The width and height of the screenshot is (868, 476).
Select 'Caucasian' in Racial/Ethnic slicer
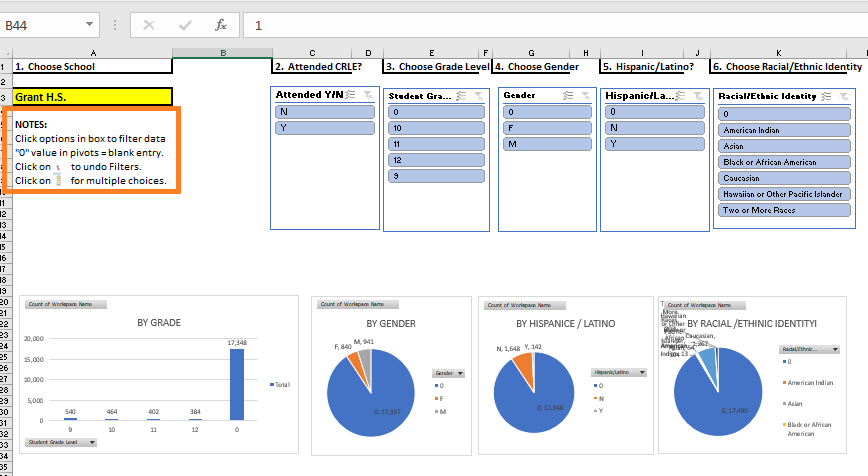point(783,178)
